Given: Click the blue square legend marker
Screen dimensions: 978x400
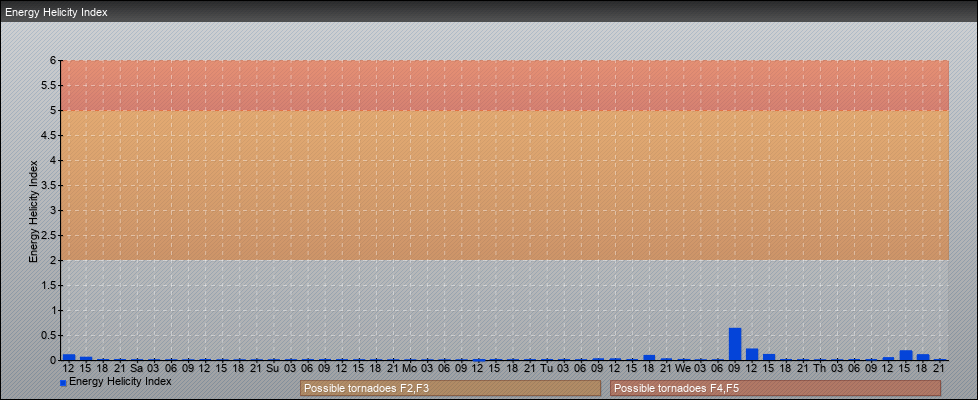Looking at the screenshot, I should pos(63,383).
